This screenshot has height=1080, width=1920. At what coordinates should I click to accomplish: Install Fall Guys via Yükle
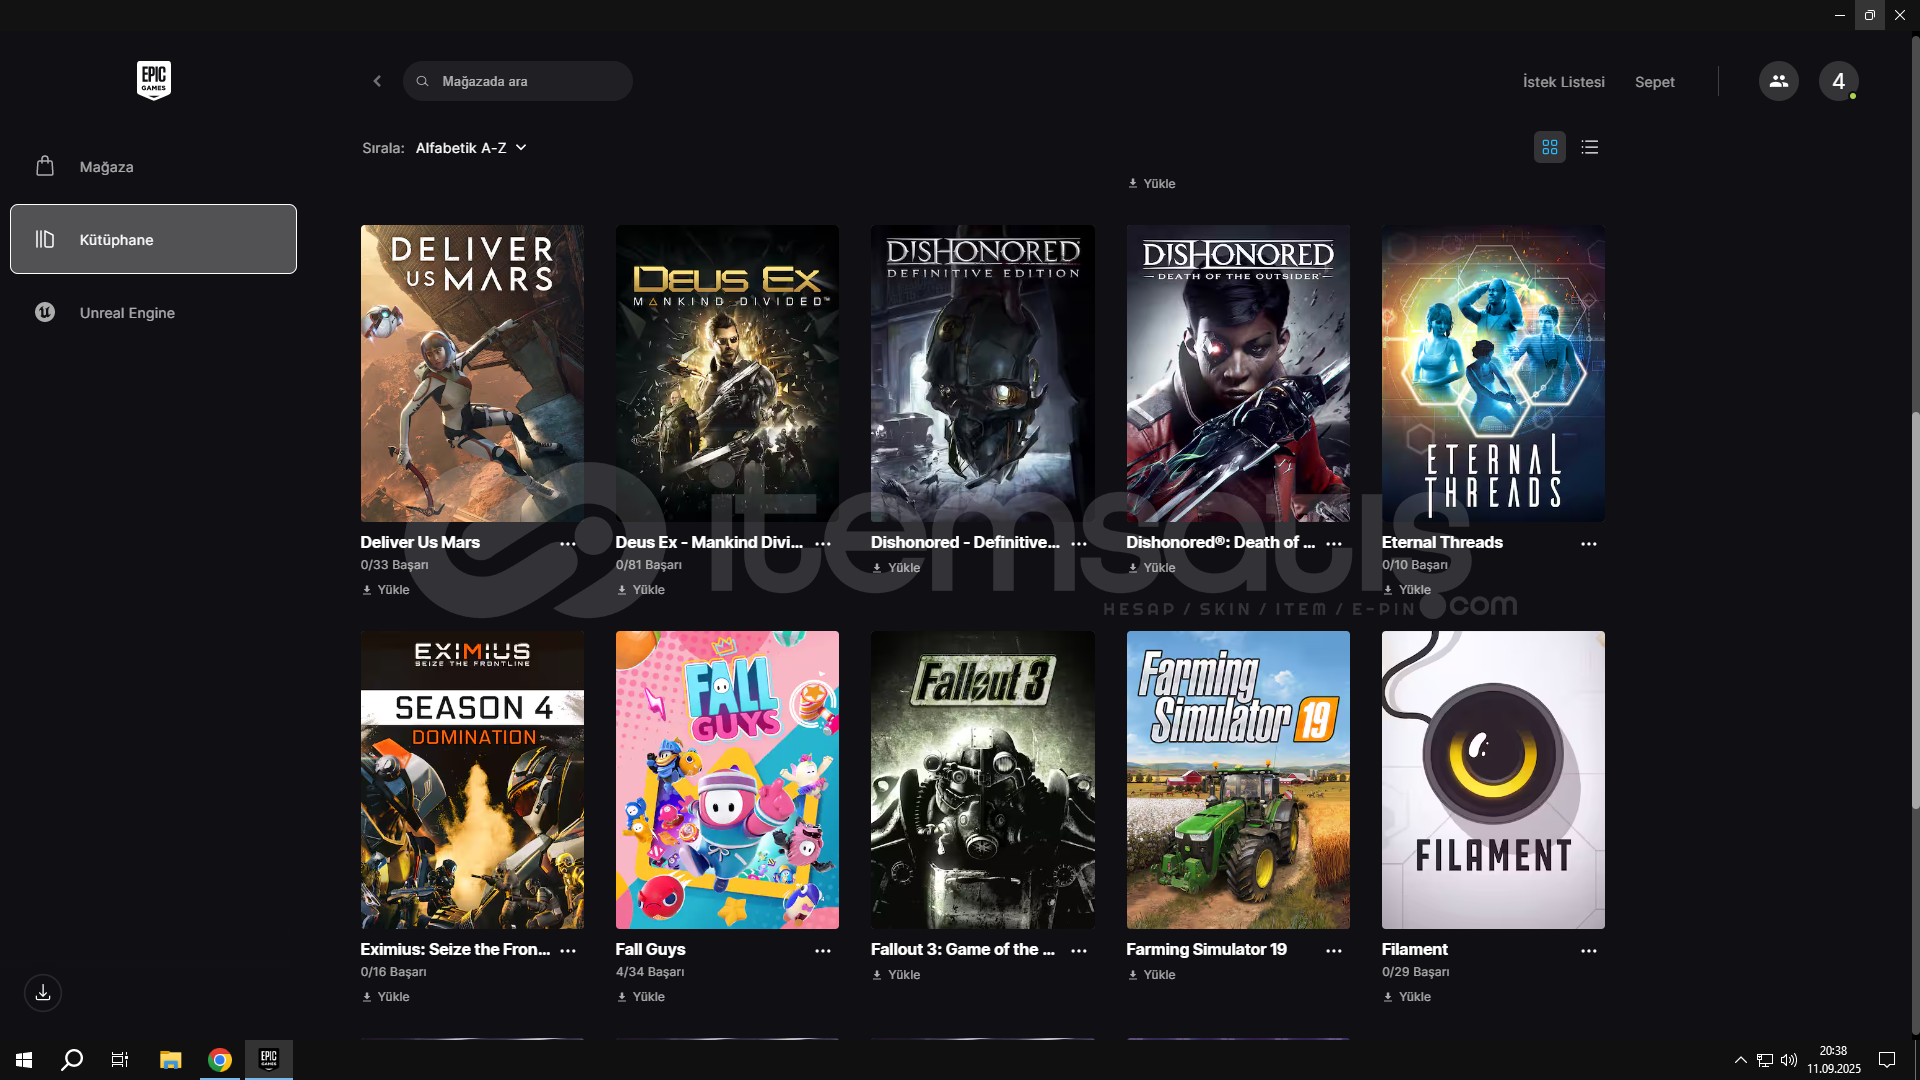[641, 997]
